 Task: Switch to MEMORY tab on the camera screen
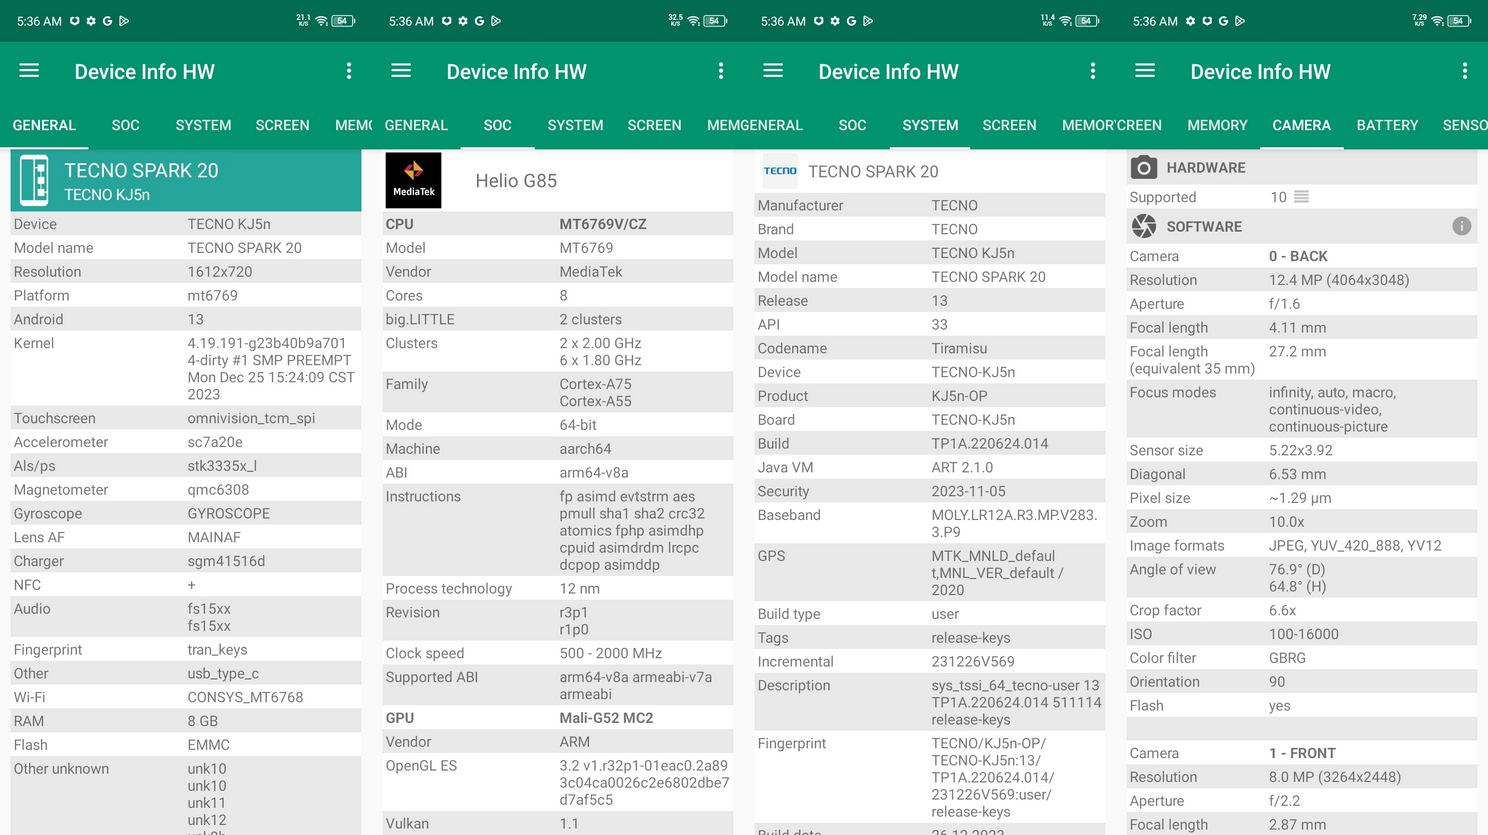pos(1217,125)
